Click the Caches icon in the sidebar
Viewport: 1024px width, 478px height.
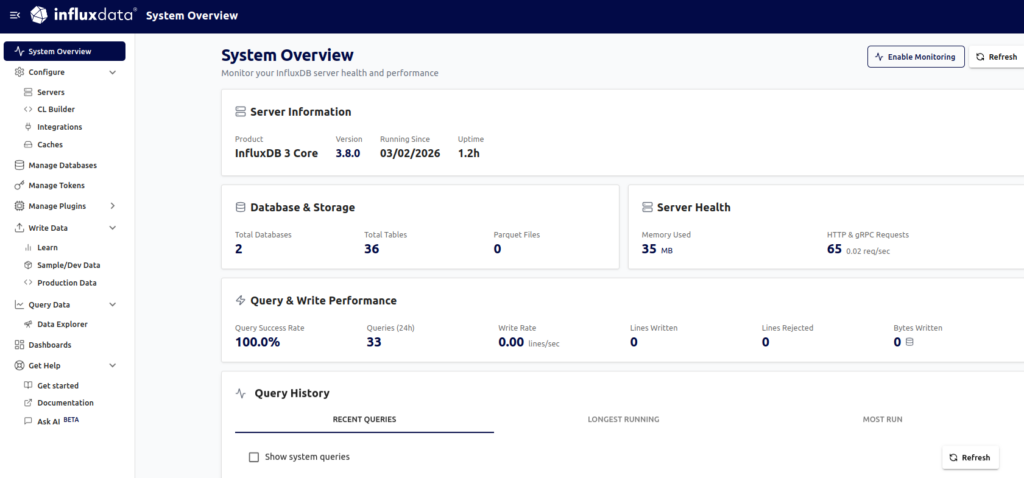click(28, 145)
